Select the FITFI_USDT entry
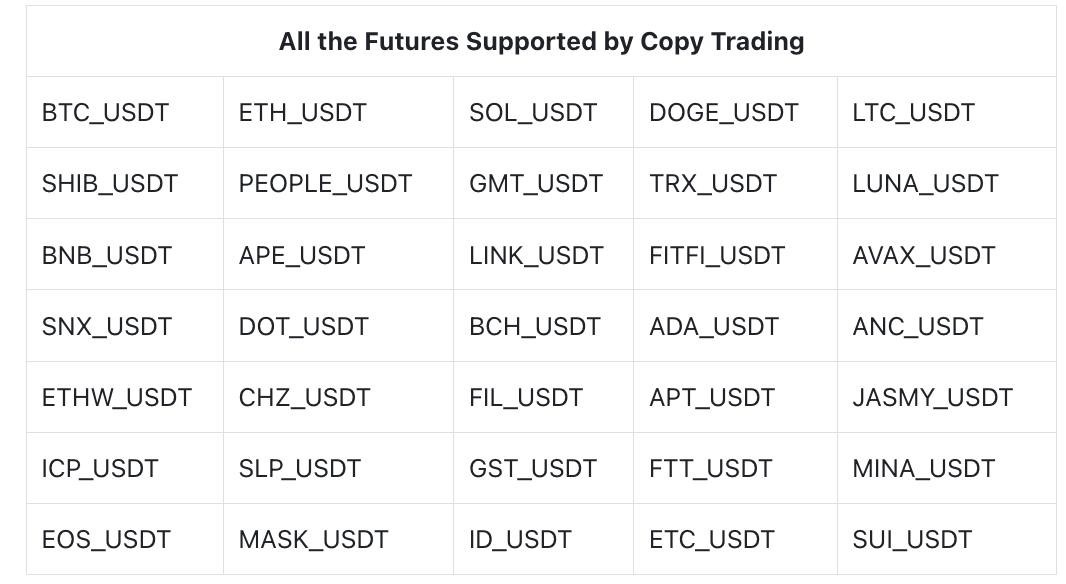The height and width of the screenshot is (584, 1066). tap(717, 255)
